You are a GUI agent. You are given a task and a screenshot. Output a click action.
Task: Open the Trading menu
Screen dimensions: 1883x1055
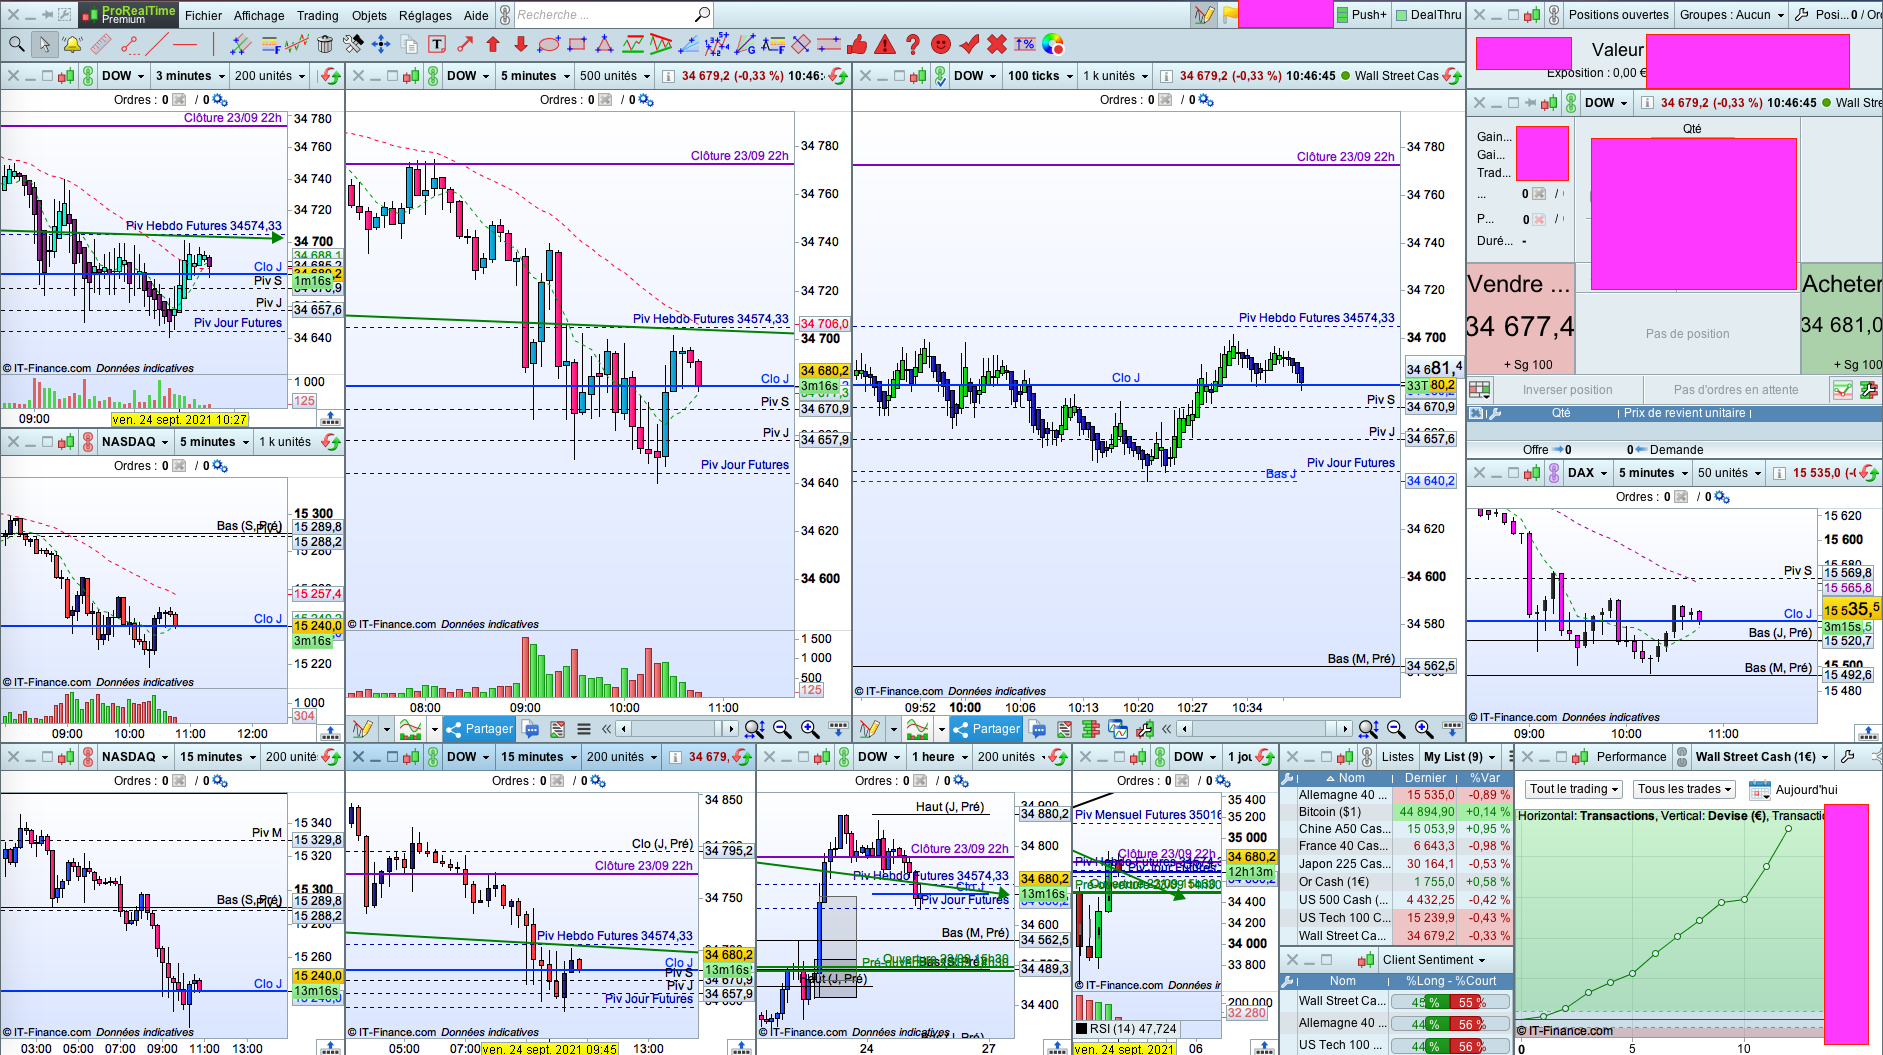[318, 15]
